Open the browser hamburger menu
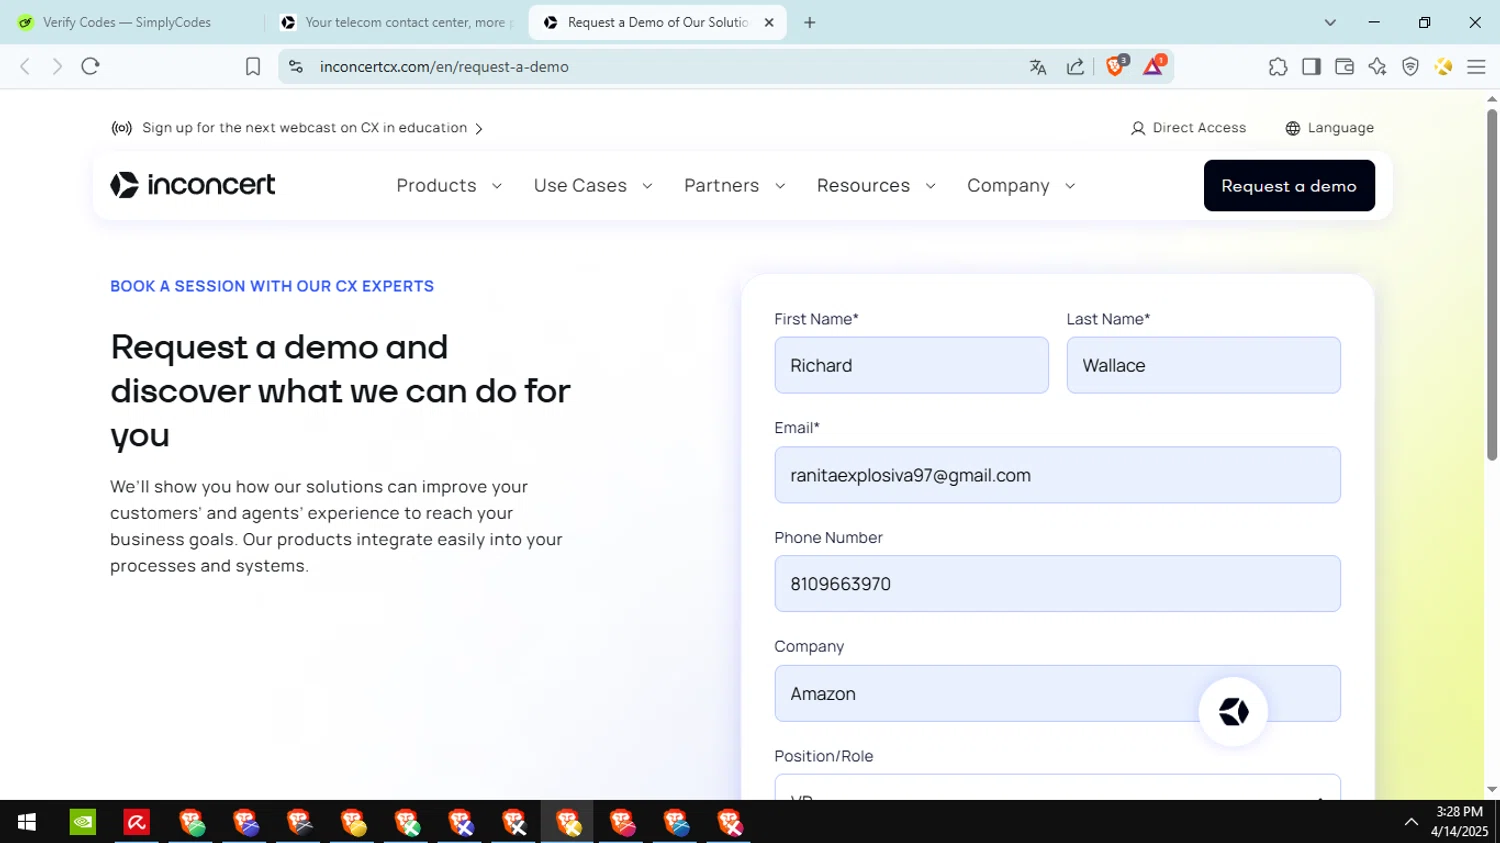Viewport: 1500px width, 843px height. [x=1476, y=67]
